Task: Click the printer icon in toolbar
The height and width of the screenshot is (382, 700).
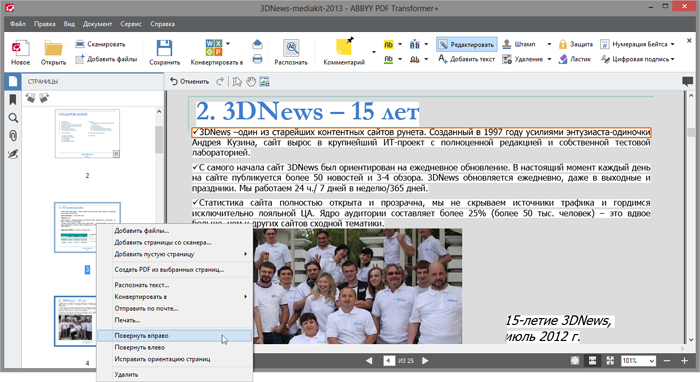Action: [257, 59]
